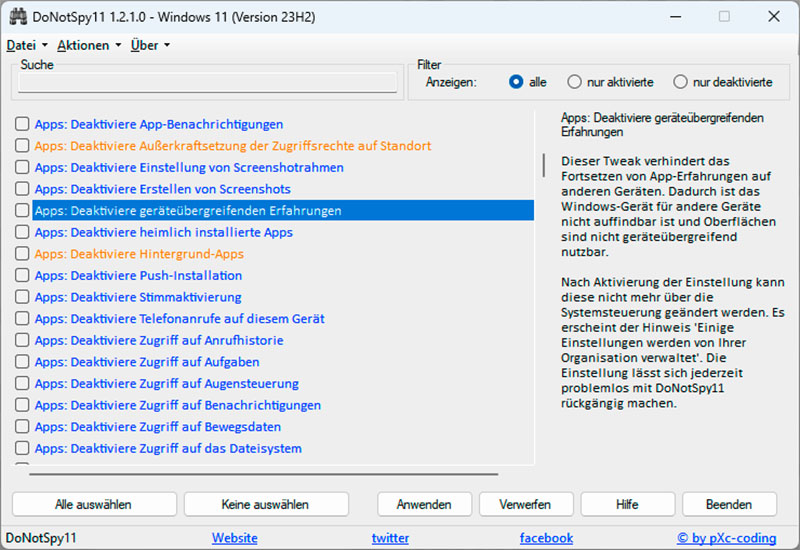Click the tweak list horizontal scrollbar
Screen dimensions: 800x550
[264, 474]
